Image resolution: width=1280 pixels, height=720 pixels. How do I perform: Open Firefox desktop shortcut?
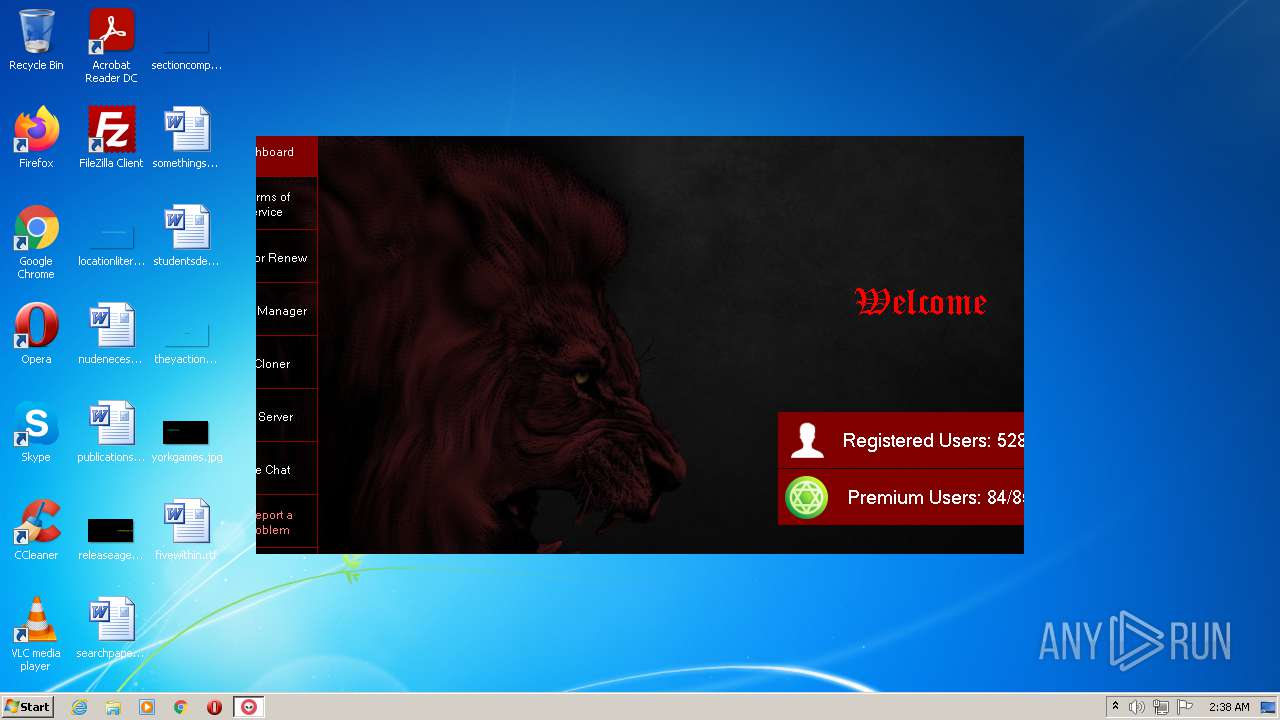pos(36,138)
